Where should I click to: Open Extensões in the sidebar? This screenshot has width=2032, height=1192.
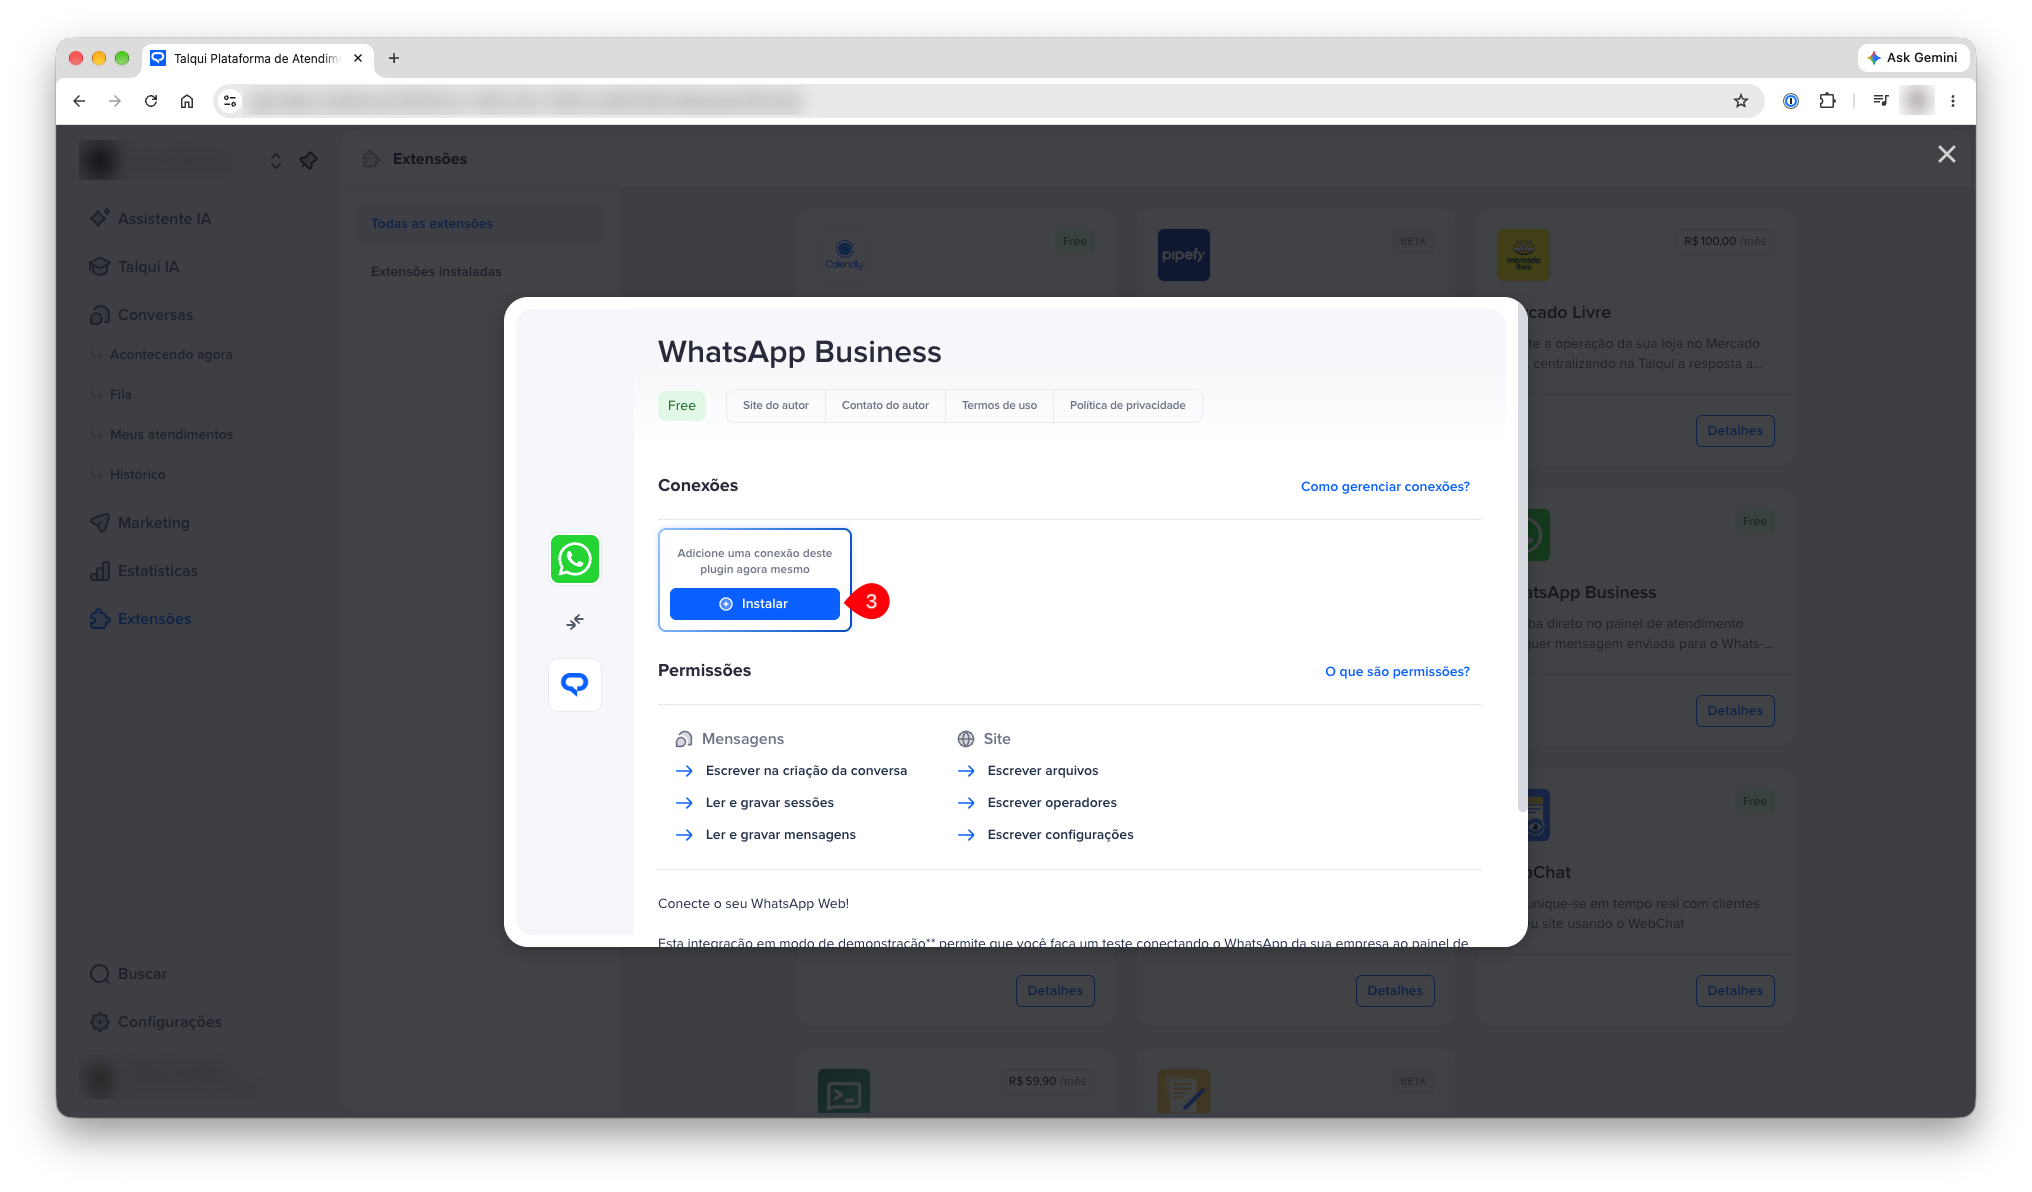click(154, 619)
